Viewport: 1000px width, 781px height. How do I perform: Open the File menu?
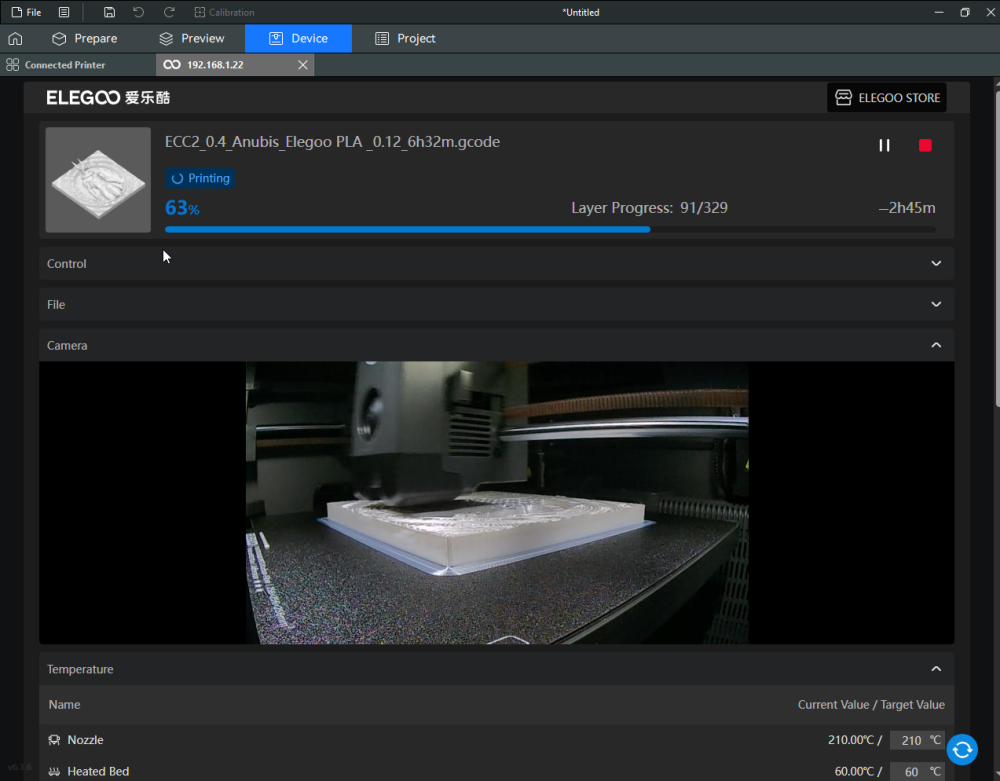coord(27,12)
